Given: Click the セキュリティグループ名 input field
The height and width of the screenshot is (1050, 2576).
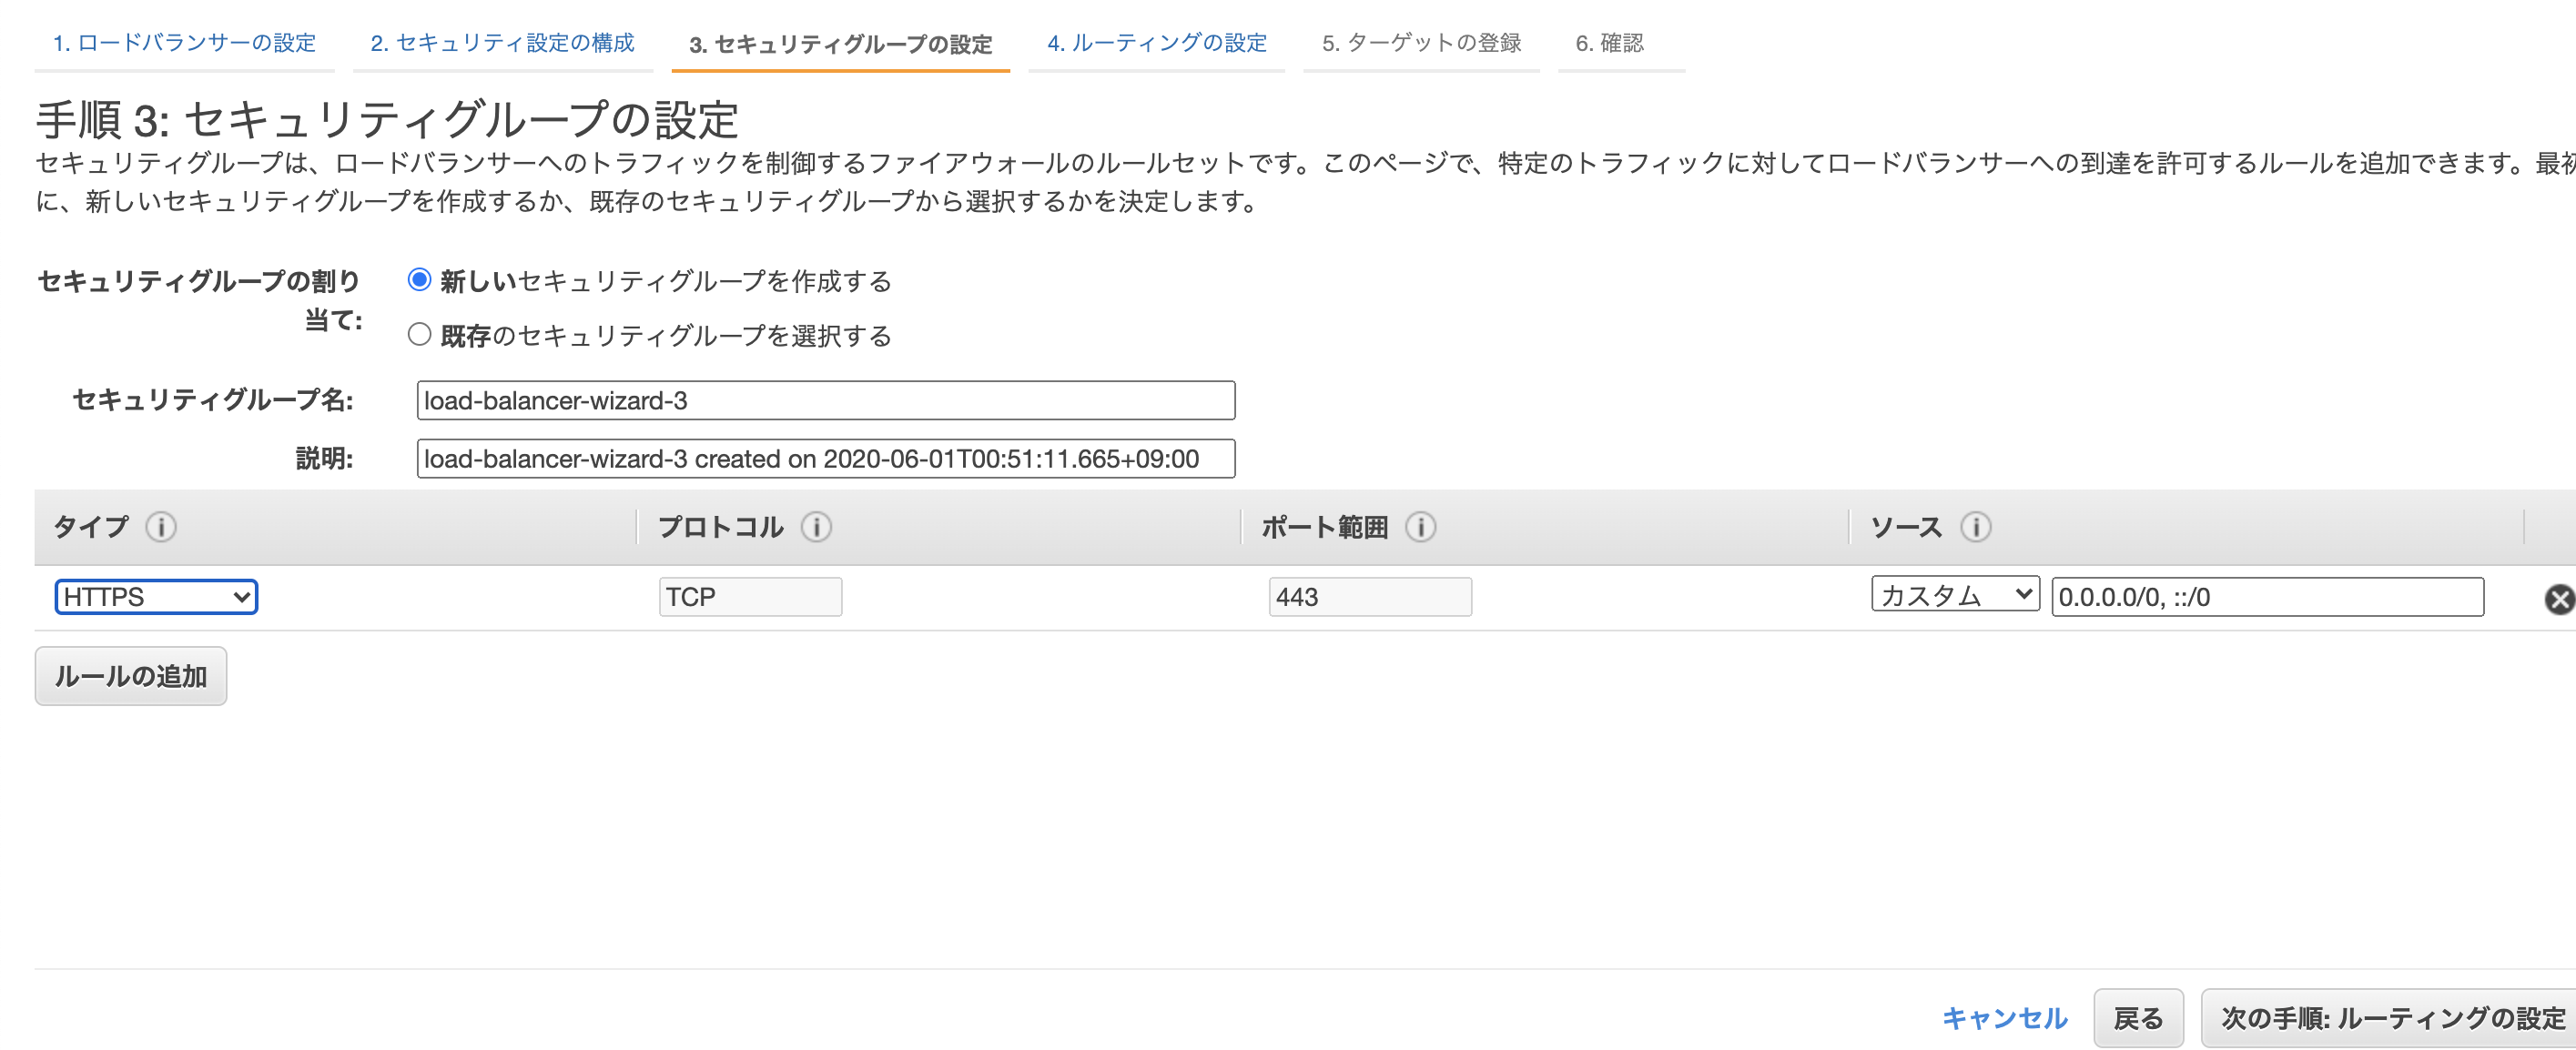Looking at the screenshot, I should click(x=825, y=400).
